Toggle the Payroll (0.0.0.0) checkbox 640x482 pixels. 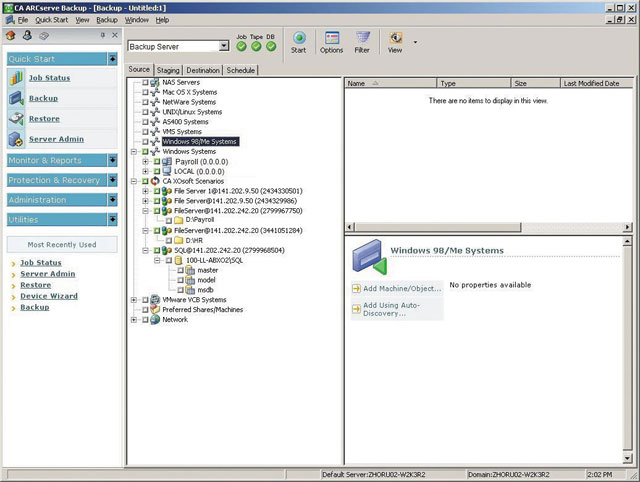coord(157,162)
